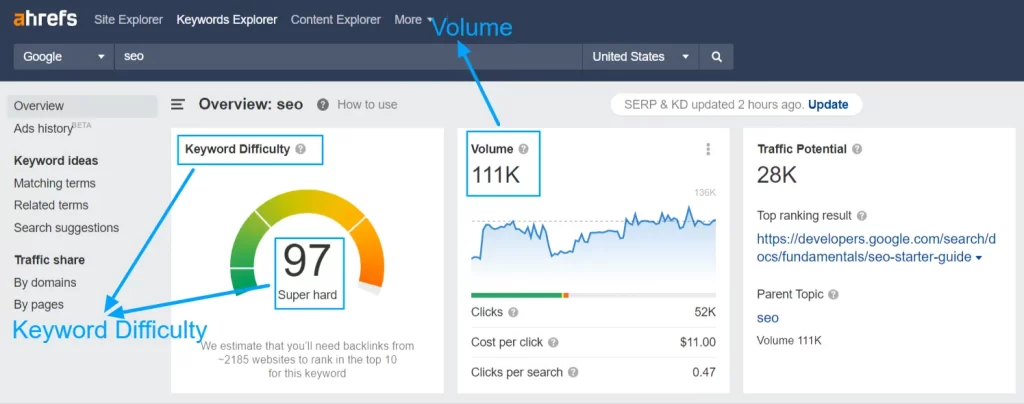Viewport: 1024px width, 404px height.
Task: Open Traffic share By domains
Action: (45, 283)
